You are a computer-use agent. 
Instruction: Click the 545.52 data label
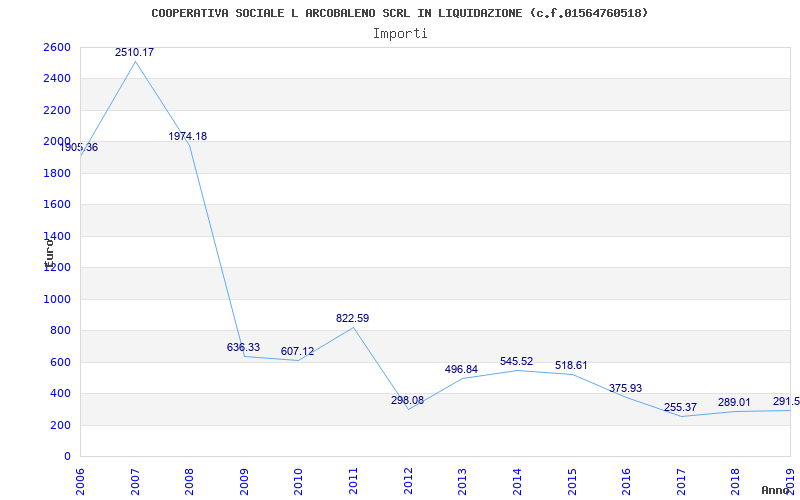516,361
